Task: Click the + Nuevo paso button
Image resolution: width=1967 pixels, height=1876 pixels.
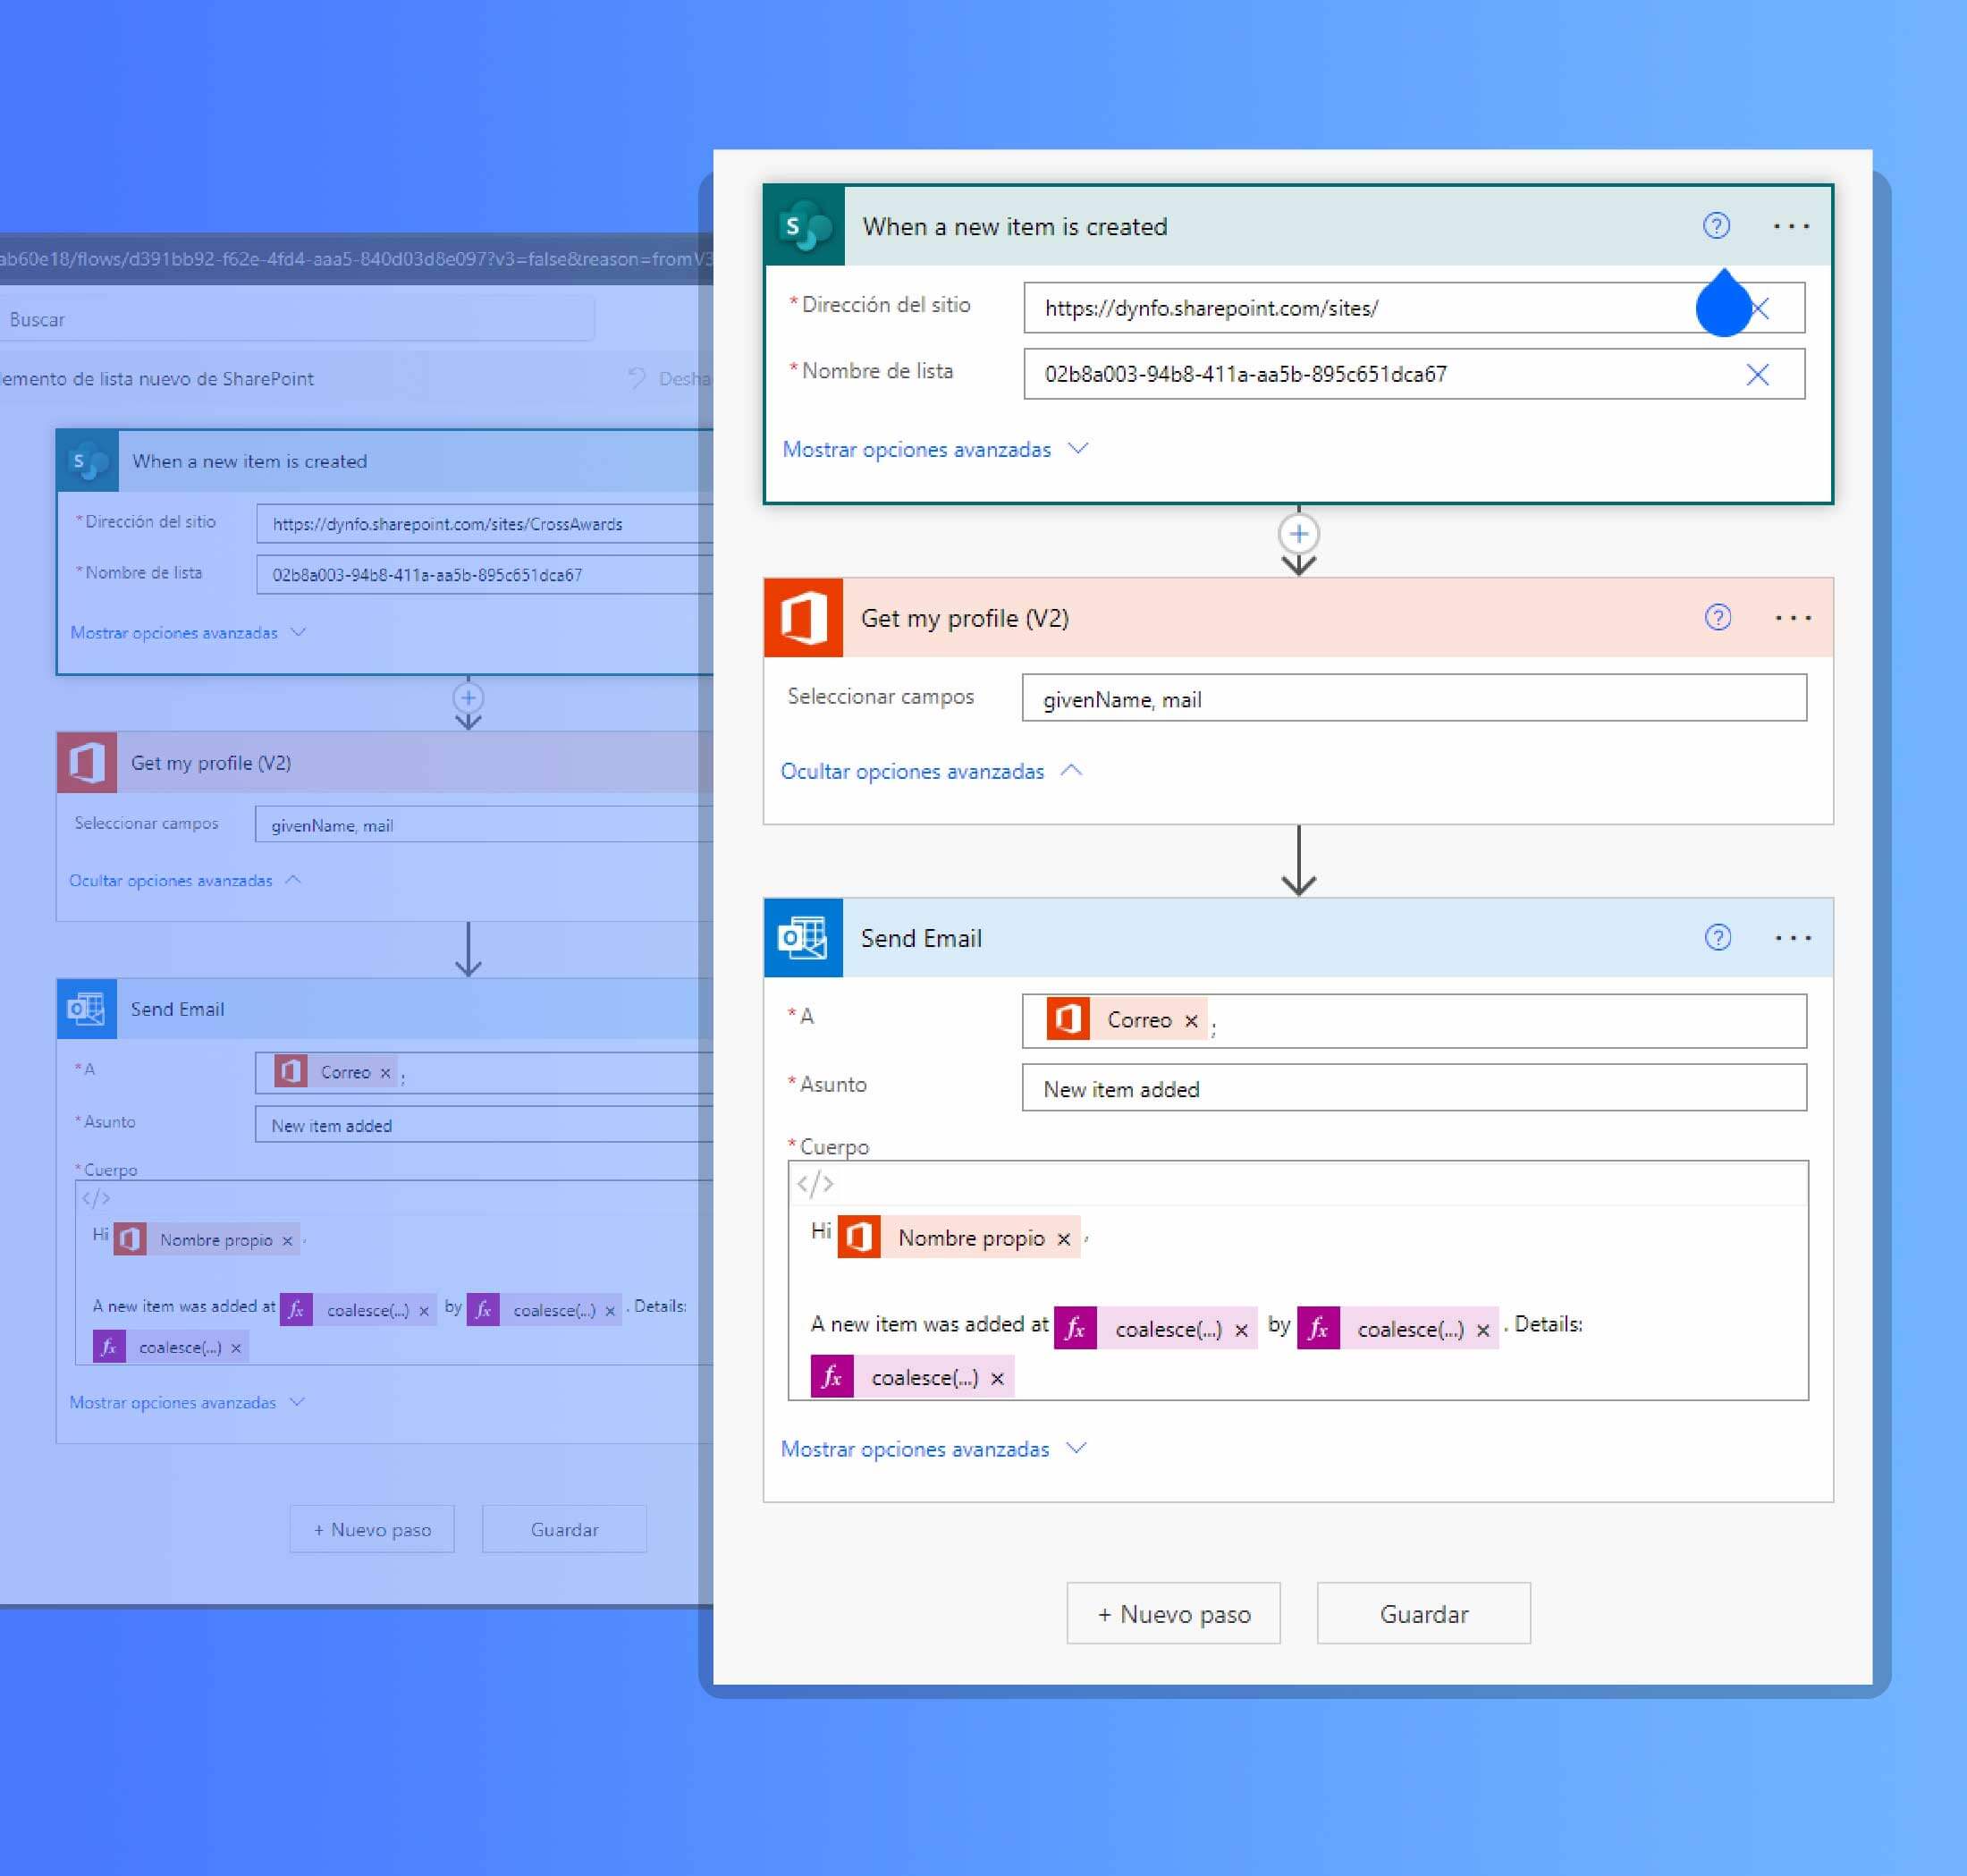Action: point(1174,1614)
